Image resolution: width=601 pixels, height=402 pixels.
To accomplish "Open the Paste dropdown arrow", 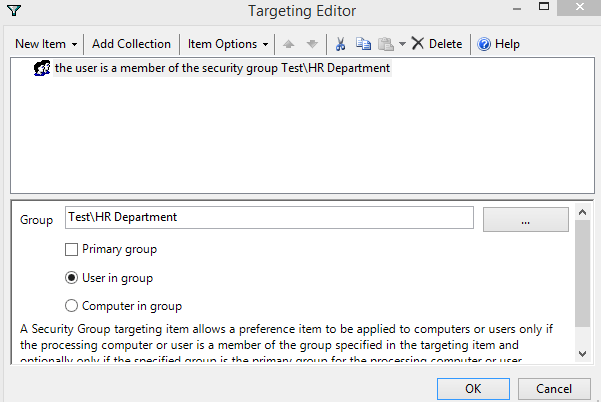I will point(402,44).
